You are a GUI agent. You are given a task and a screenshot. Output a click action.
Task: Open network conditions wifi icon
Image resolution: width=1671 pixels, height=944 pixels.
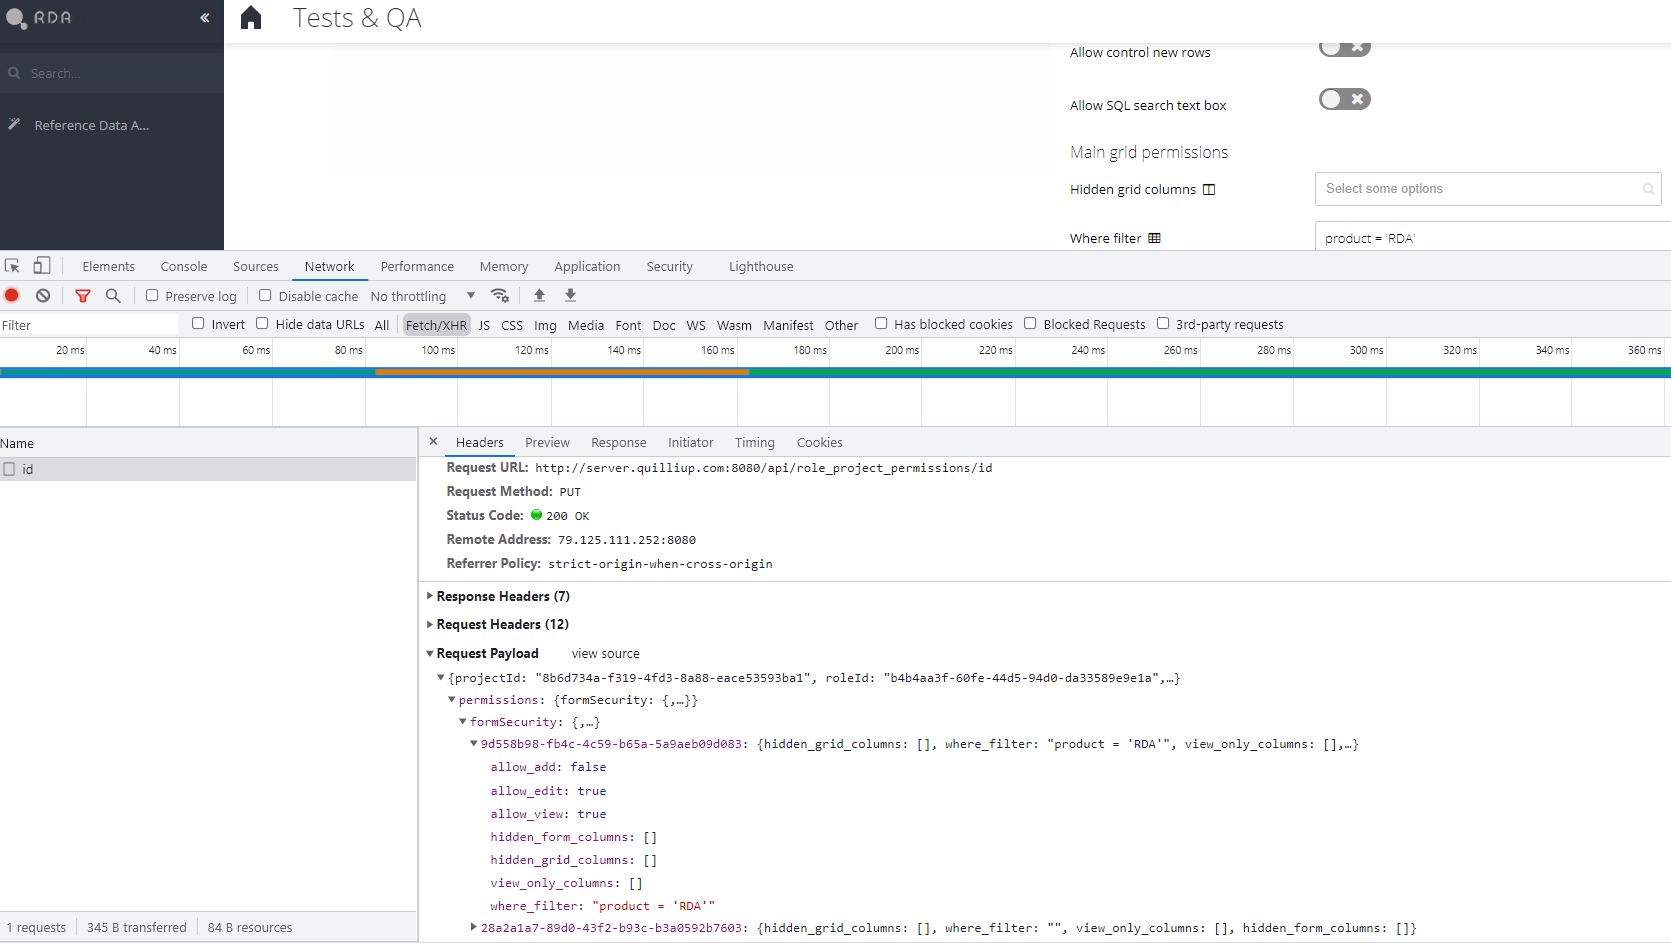tap(500, 295)
